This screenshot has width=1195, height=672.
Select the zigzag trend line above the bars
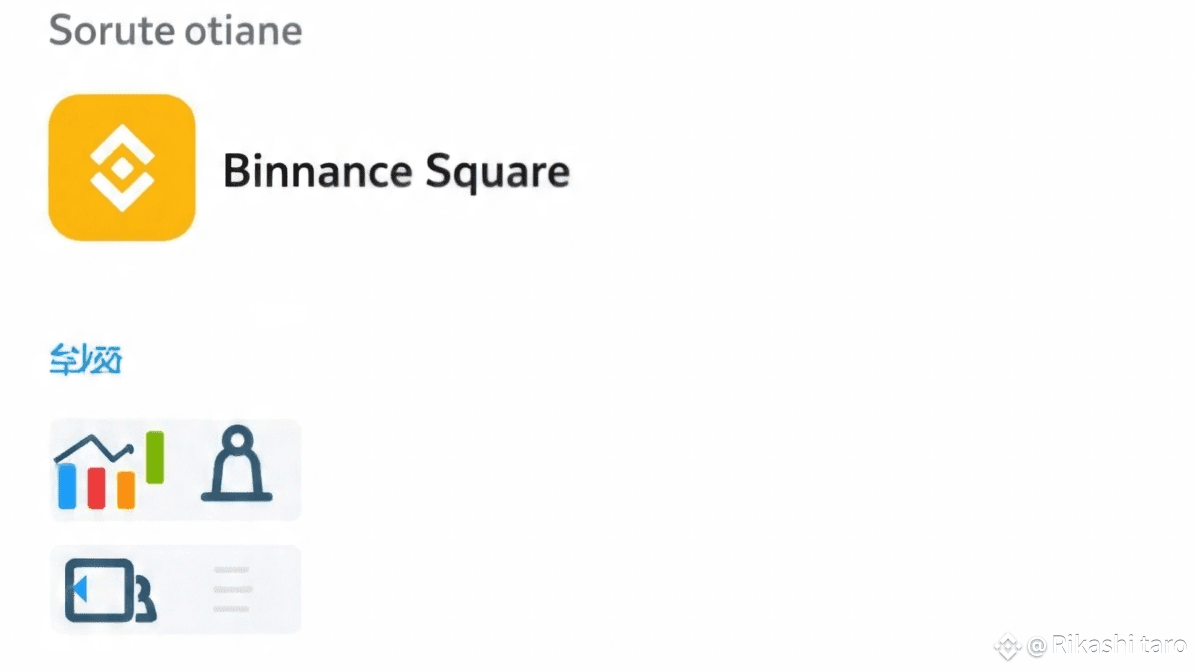coord(94,450)
